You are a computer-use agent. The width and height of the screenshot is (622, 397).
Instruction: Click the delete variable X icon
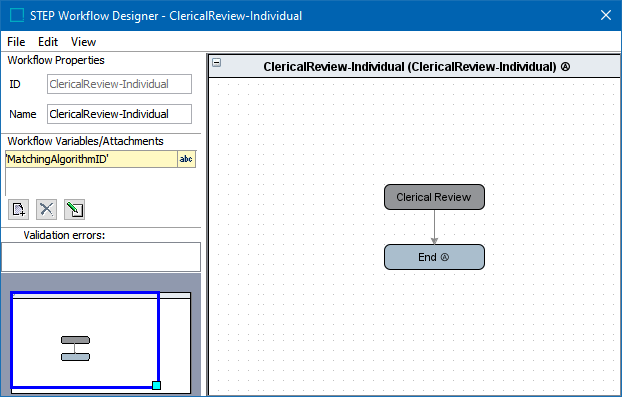(x=46, y=209)
